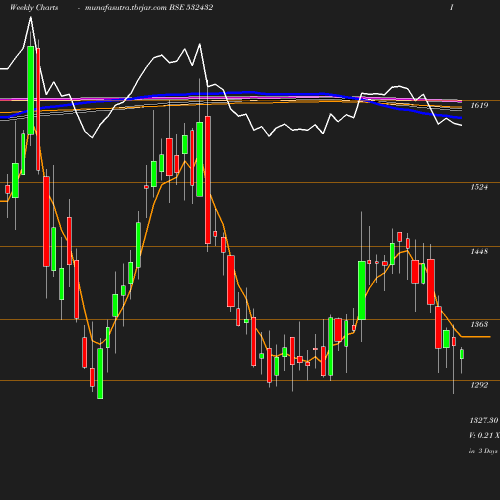Click the 1448 price axis label

[479, 251]
